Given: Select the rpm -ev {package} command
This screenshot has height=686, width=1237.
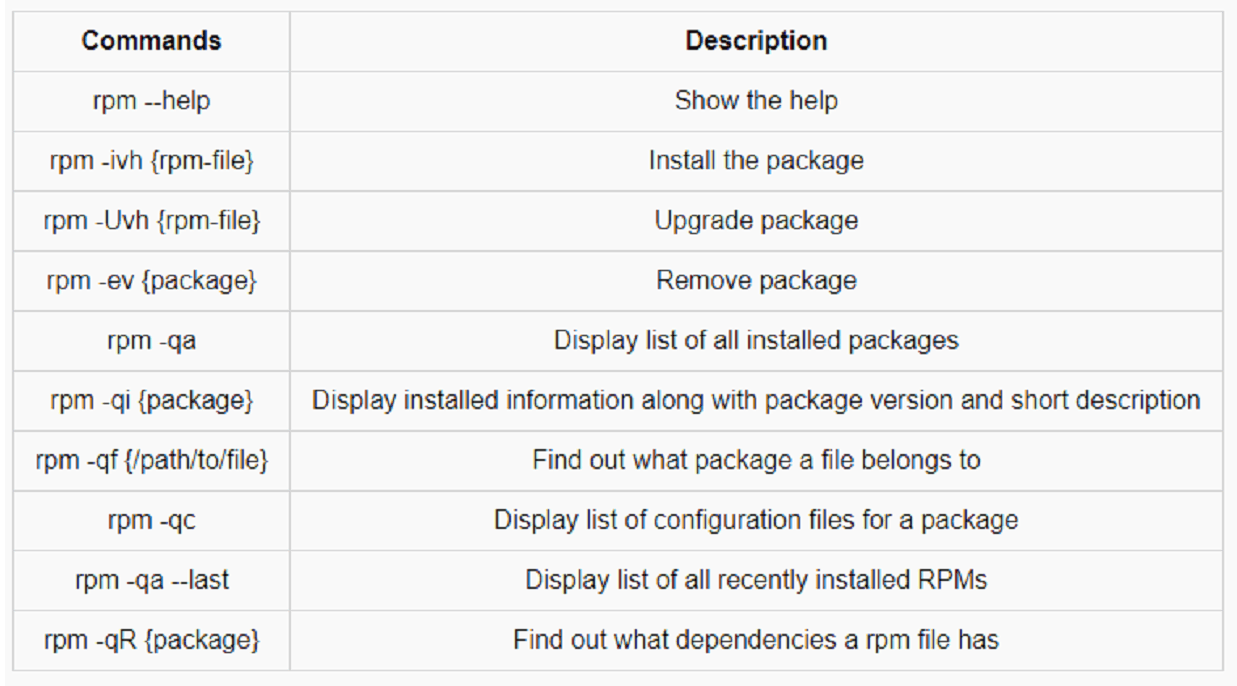Looking at the screenshot, I should [x=151, y=281].
